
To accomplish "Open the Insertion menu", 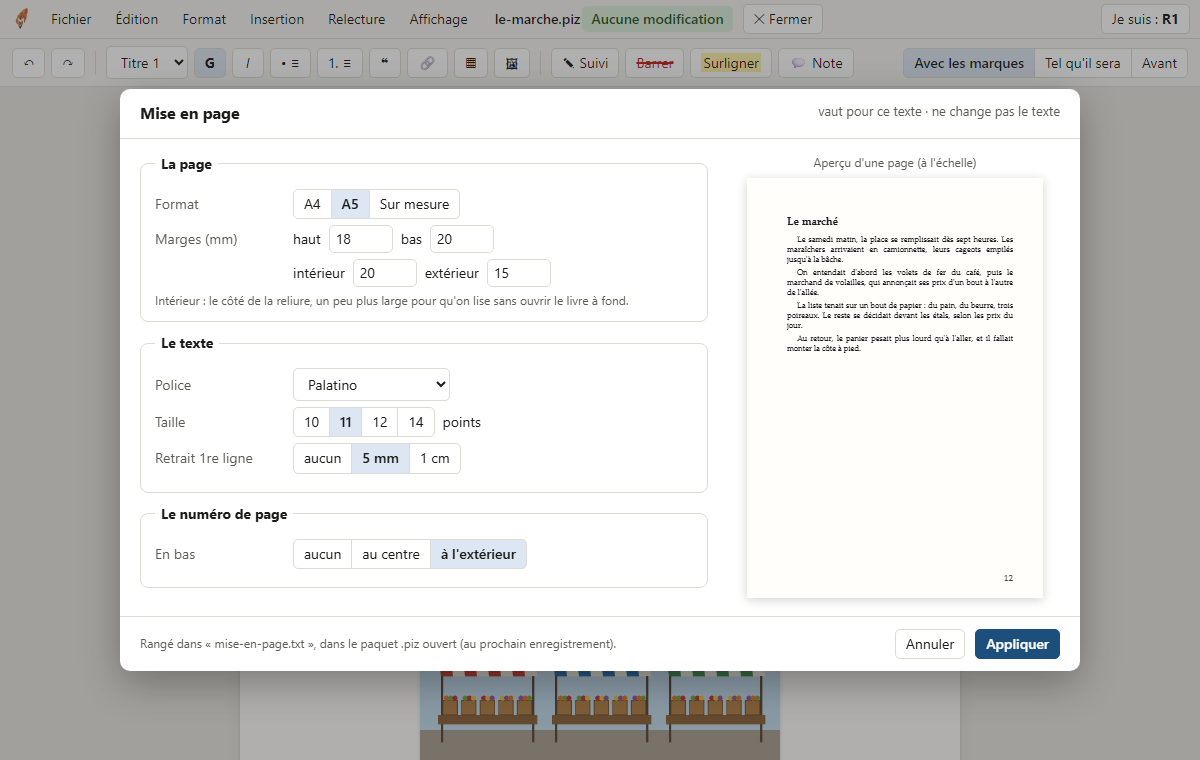I will coord(277,19).
